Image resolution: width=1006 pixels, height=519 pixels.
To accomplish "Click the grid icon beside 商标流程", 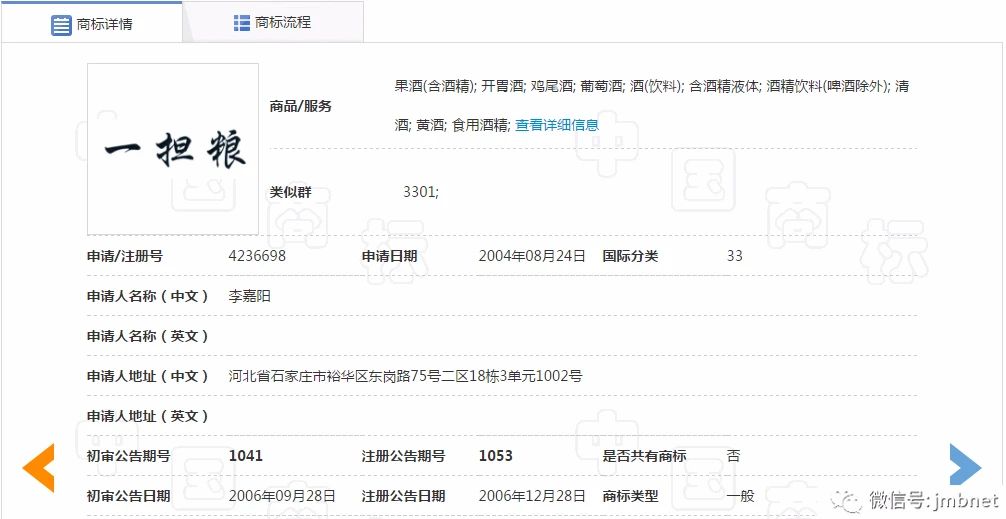I will 241,23.
